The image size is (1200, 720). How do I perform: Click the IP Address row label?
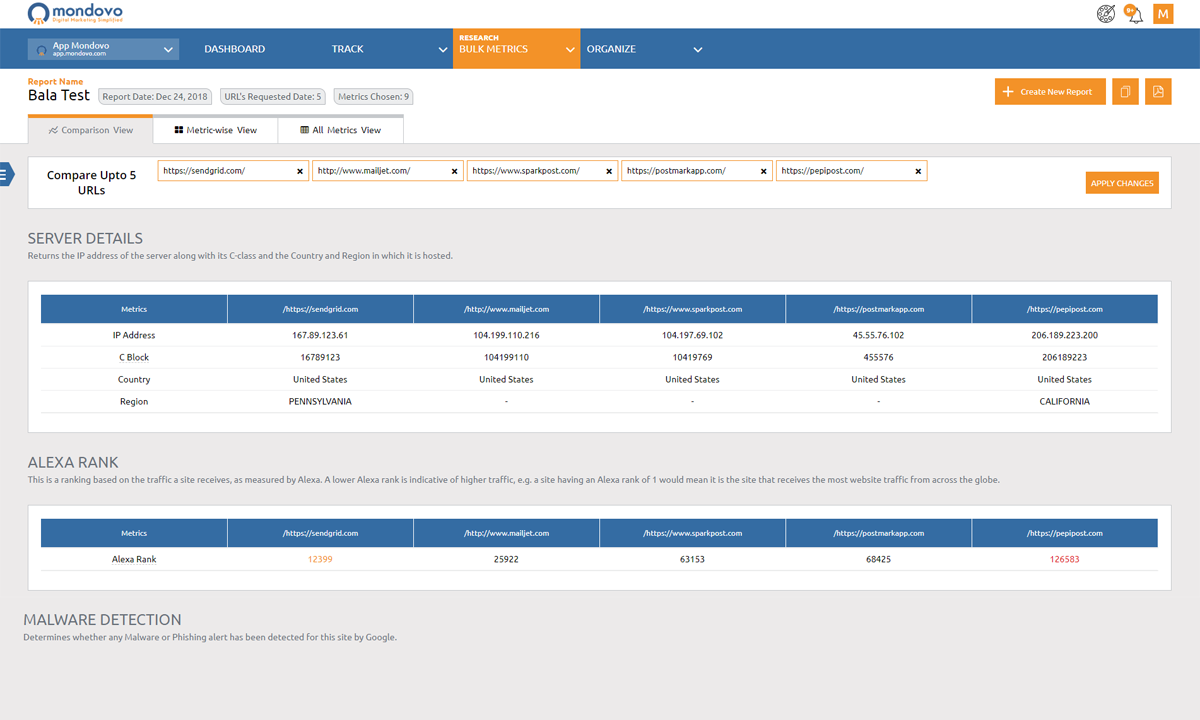[134, 335]
